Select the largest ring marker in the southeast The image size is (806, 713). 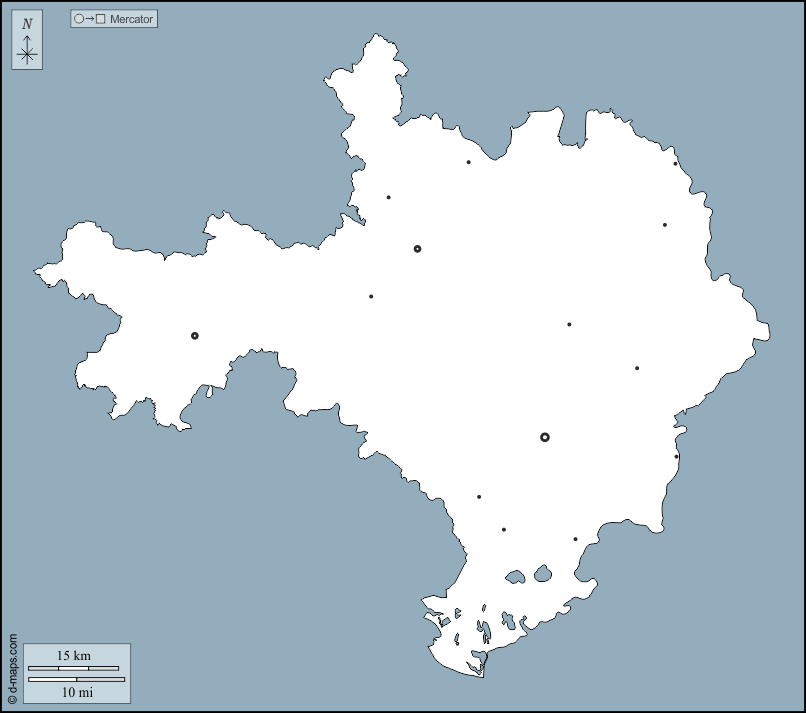pos(545,437)
